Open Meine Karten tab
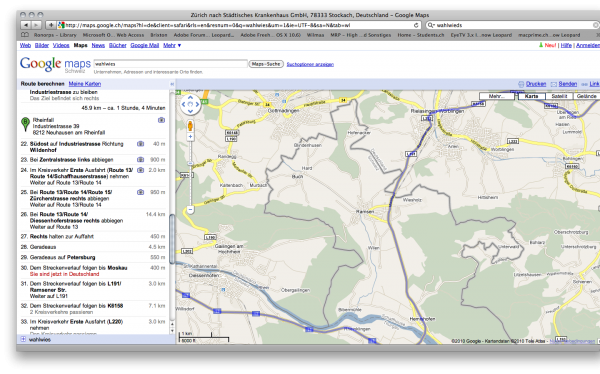 [x=85, y=84]
